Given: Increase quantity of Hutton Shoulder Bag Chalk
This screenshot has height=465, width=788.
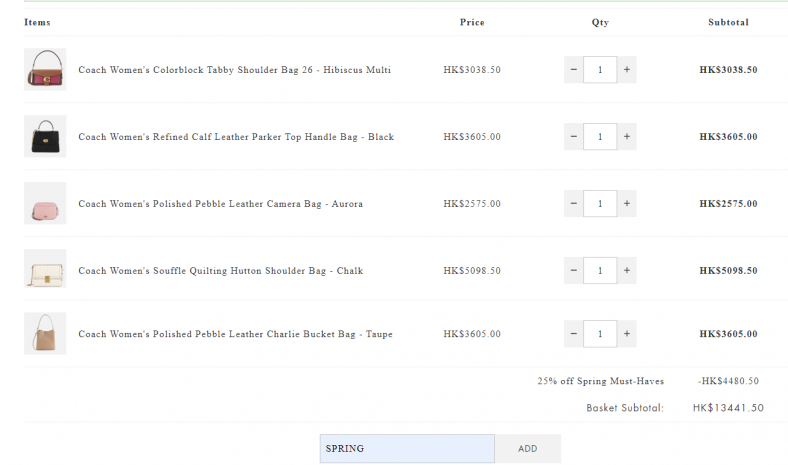Looking at the screenshot, I should tap(627, 270).
